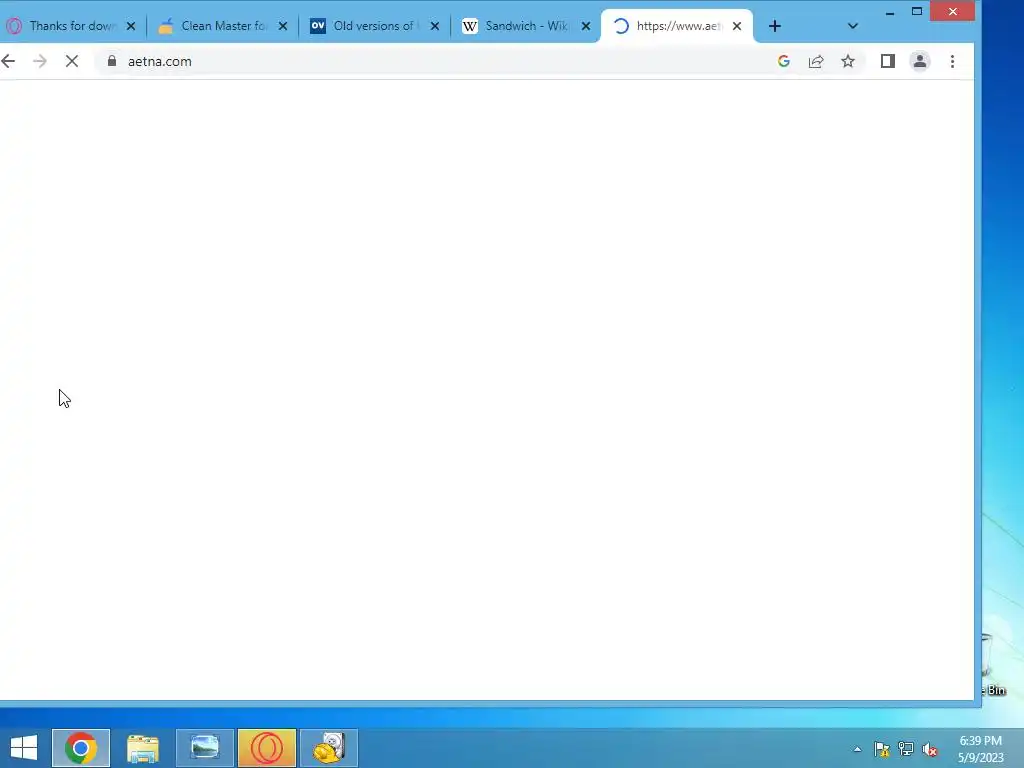Close the Sandwich Wikipedia tab
1024x768 pixels.
pyautogui.click(x=586, y=26)
